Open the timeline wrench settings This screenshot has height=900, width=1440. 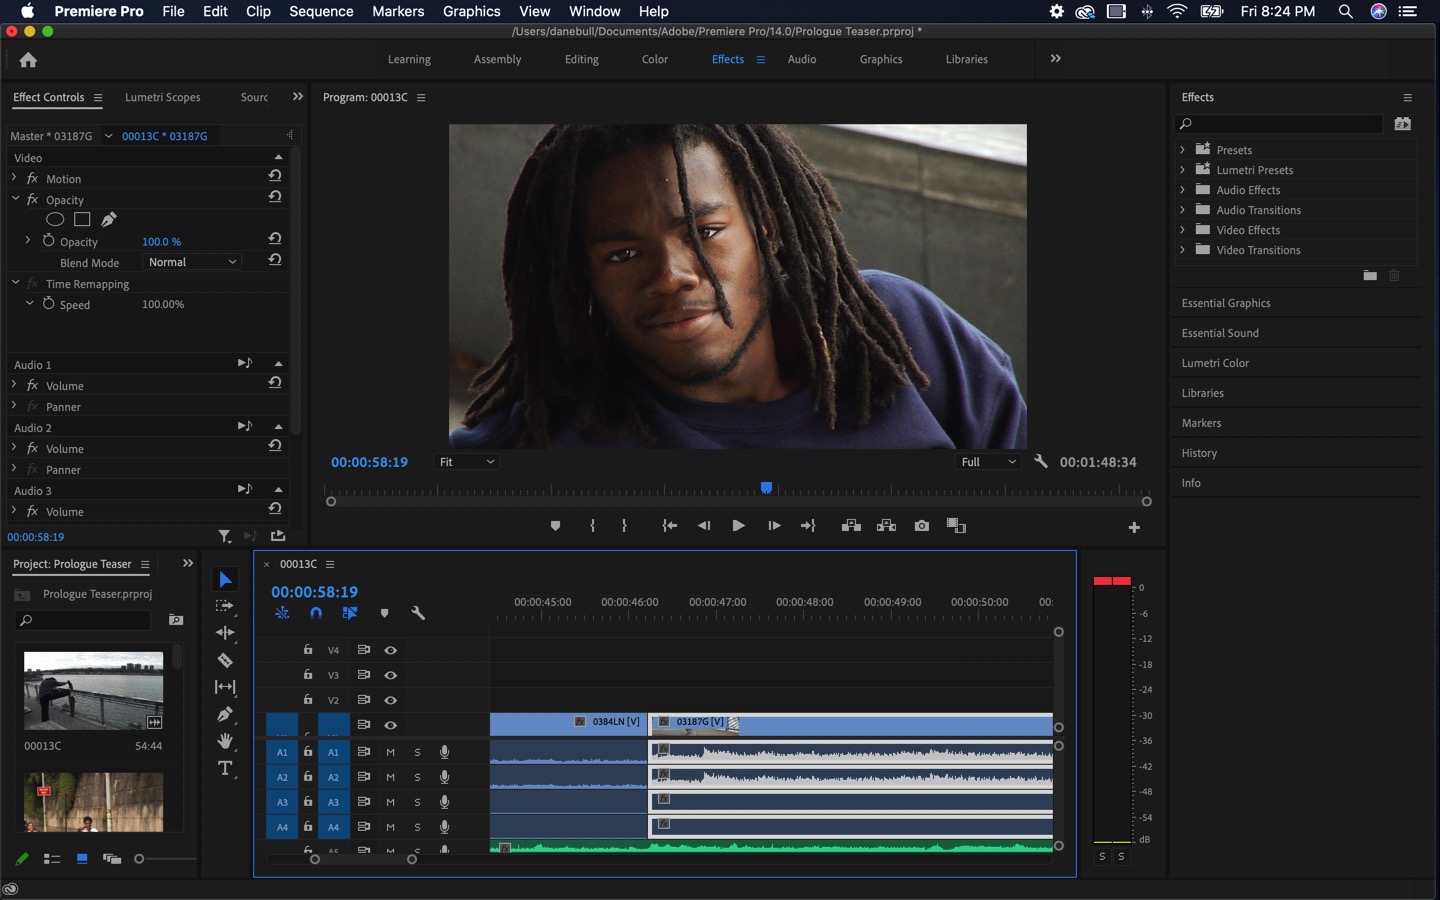(x=418, y=613)
